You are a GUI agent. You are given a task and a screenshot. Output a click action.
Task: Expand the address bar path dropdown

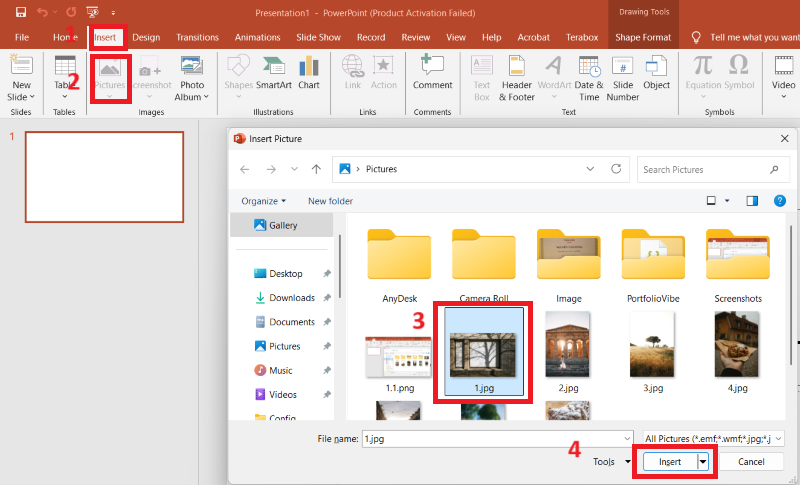coord(590,169)
